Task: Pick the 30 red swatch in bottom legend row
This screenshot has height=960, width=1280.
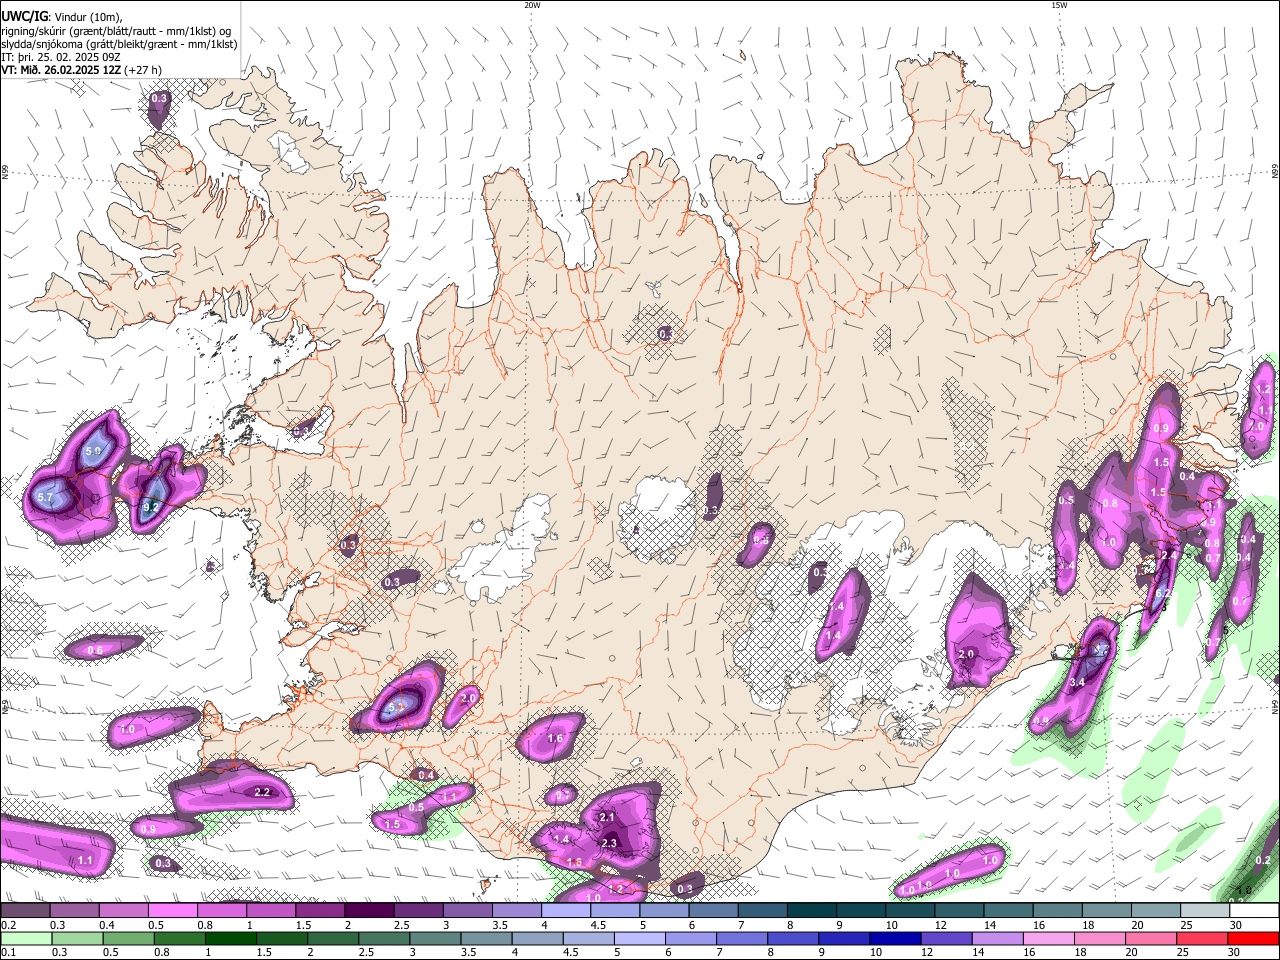Action: pyautogui.click(x=1254, y=938)
